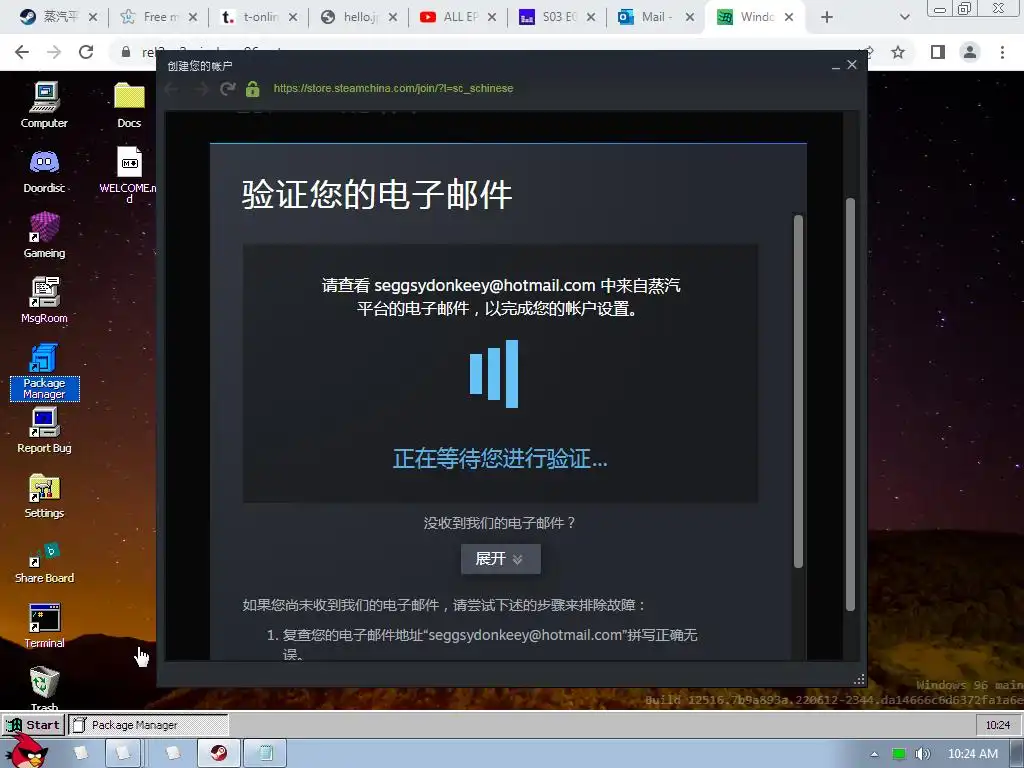Viewport: 1024px width, 768px height.
Task: Show hidden tray icons arrow
Action: 874,754
